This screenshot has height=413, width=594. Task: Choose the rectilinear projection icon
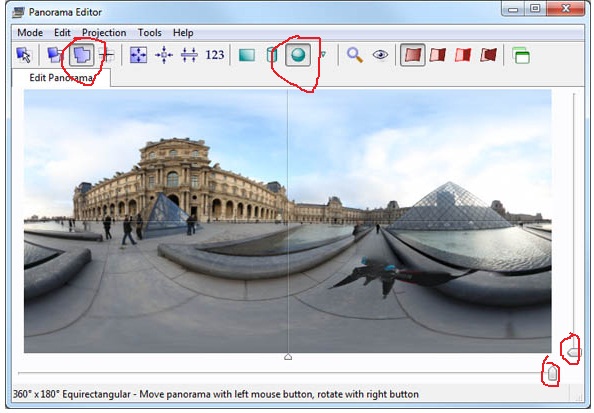coord(247,55)
